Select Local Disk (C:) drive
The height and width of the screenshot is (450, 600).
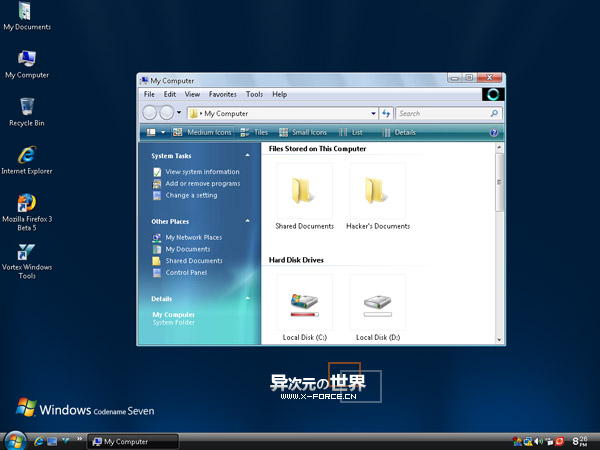pos(305,308)
